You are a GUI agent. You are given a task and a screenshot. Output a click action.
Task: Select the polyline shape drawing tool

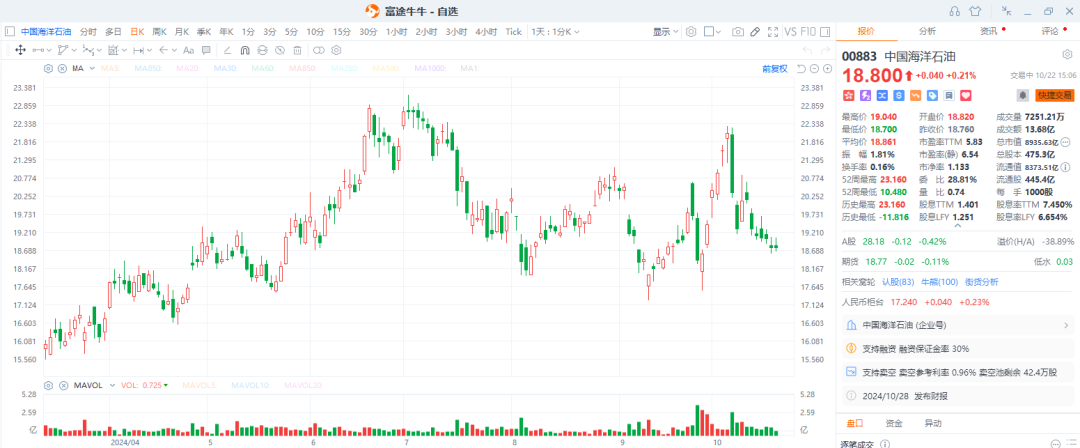[63, 50]
